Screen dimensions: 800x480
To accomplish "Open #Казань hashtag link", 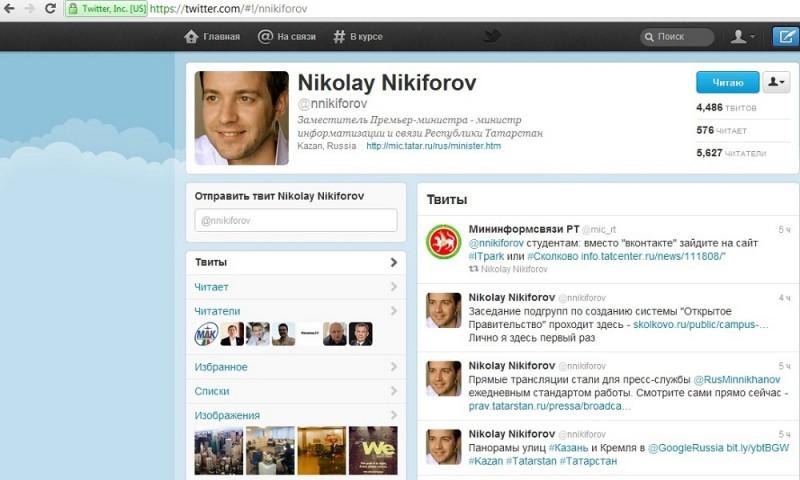I will pyautogui.click(x=568, y=448).
